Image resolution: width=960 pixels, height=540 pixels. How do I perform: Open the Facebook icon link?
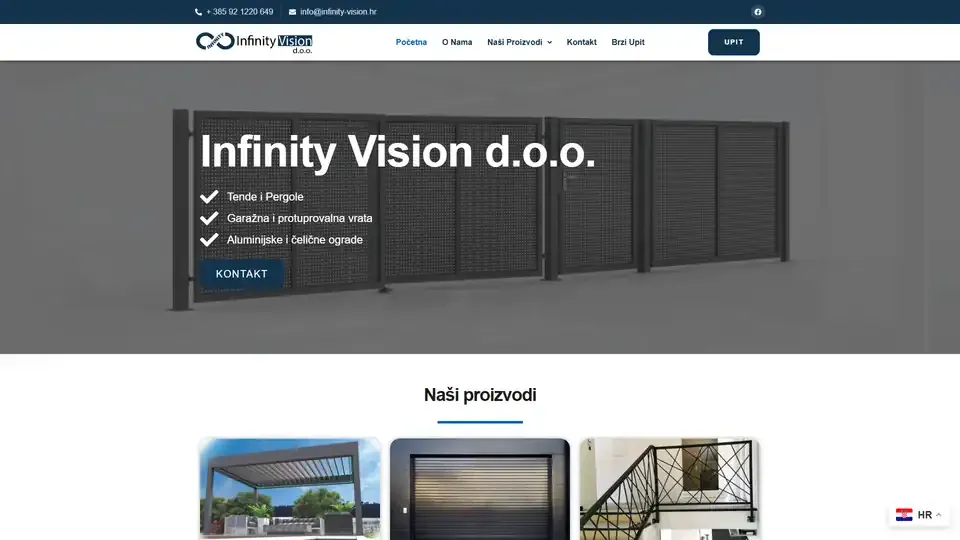757,12
